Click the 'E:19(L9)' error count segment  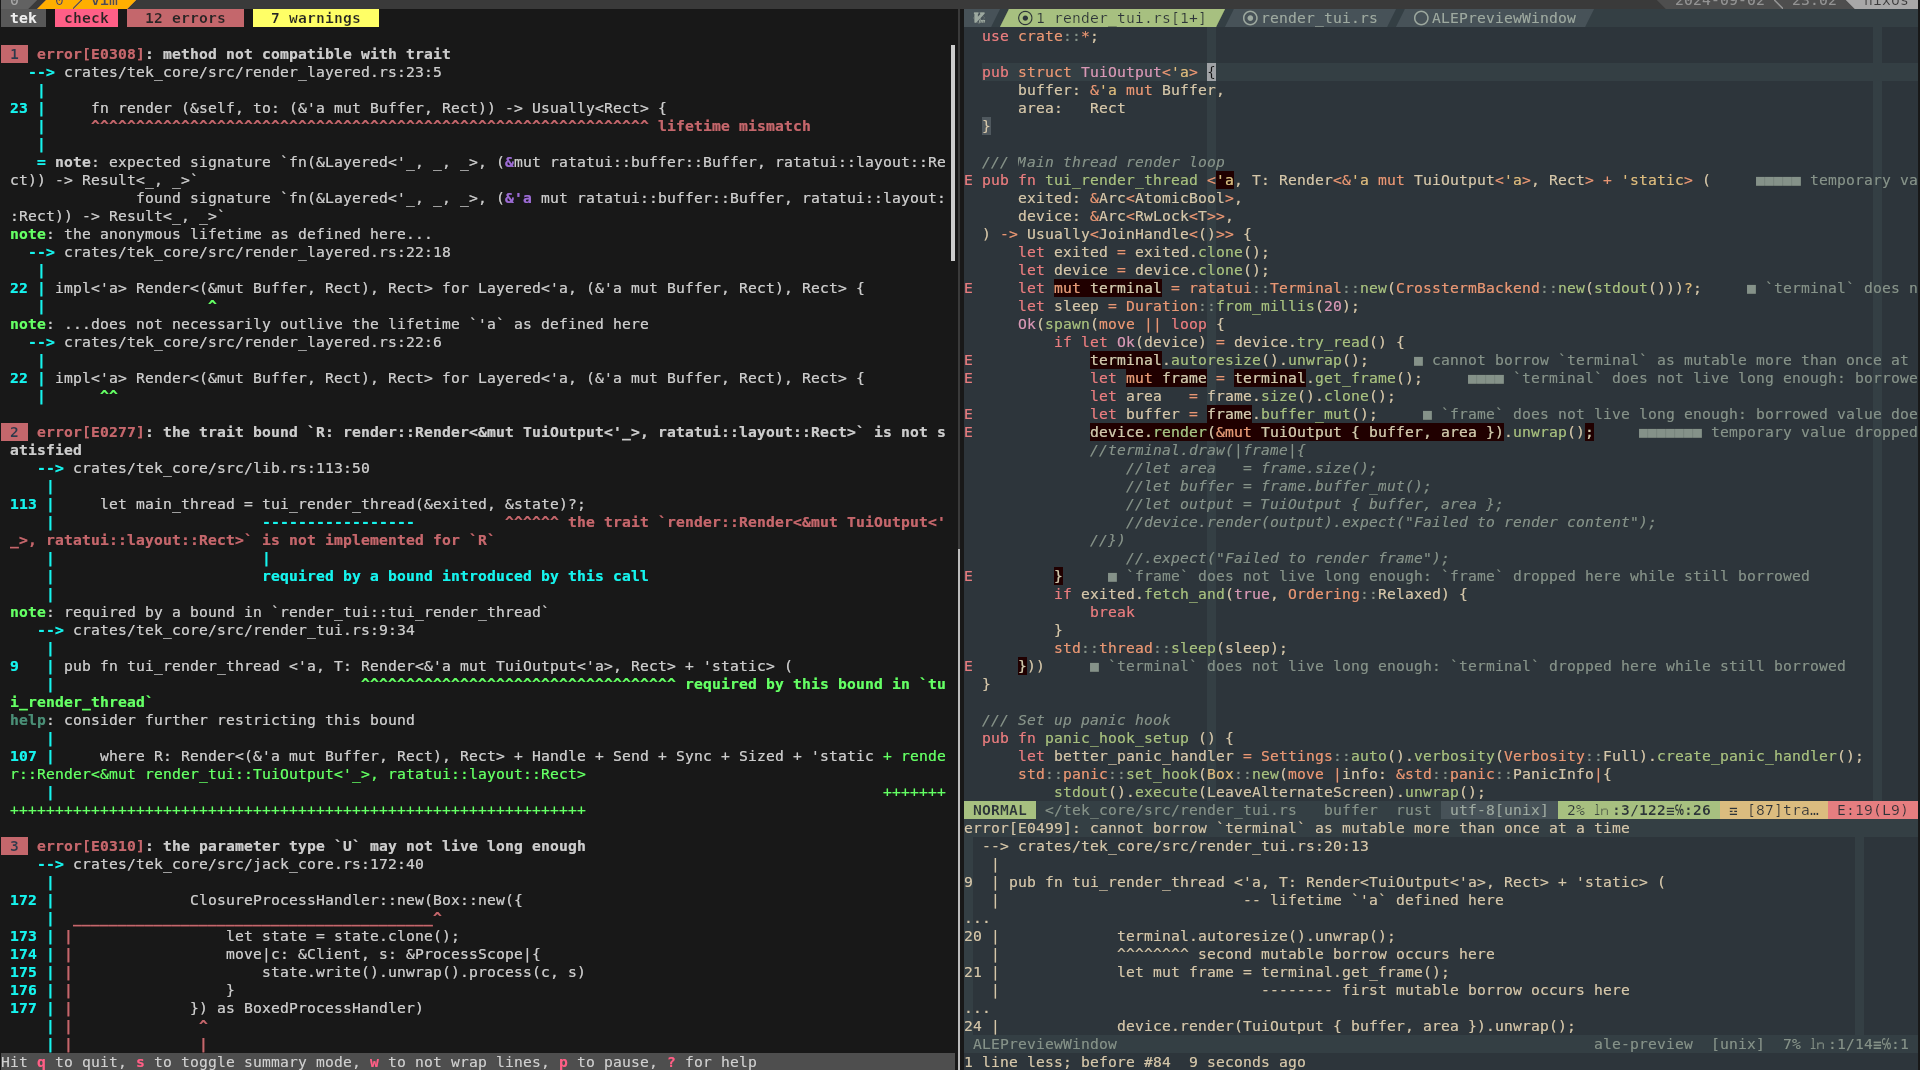1872,810
